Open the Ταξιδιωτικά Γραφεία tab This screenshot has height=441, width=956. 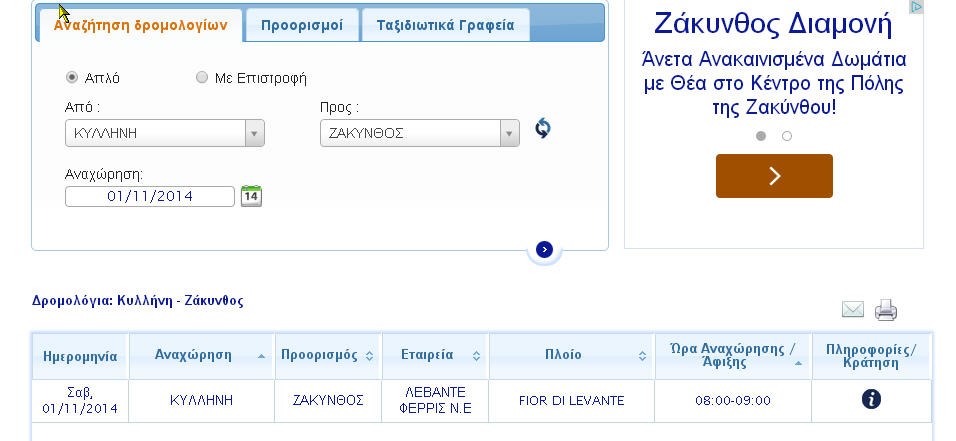[445, 25]
